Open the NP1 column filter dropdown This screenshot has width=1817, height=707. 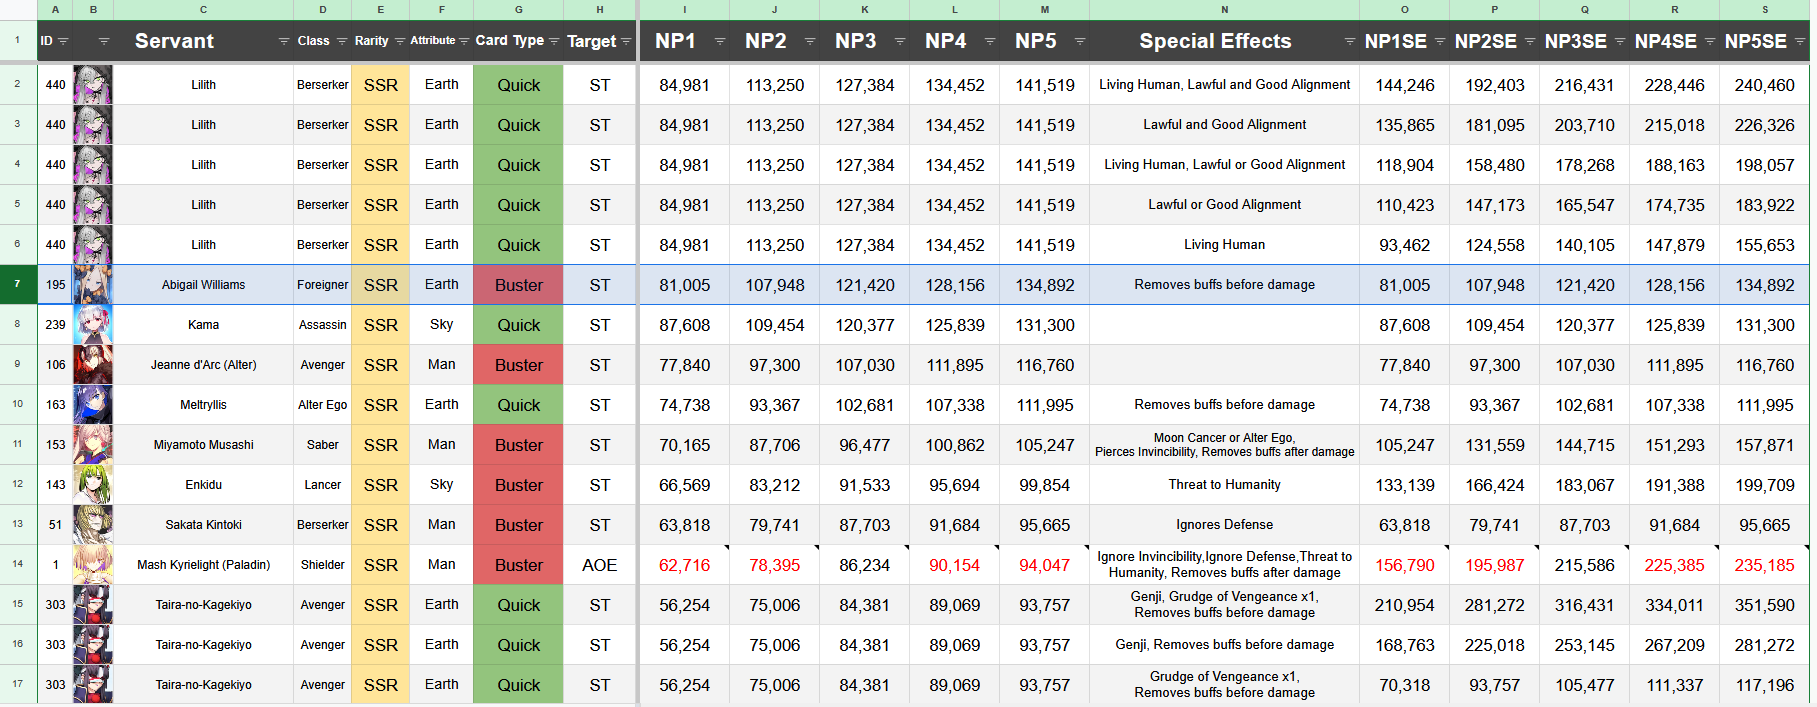[720, 41]
